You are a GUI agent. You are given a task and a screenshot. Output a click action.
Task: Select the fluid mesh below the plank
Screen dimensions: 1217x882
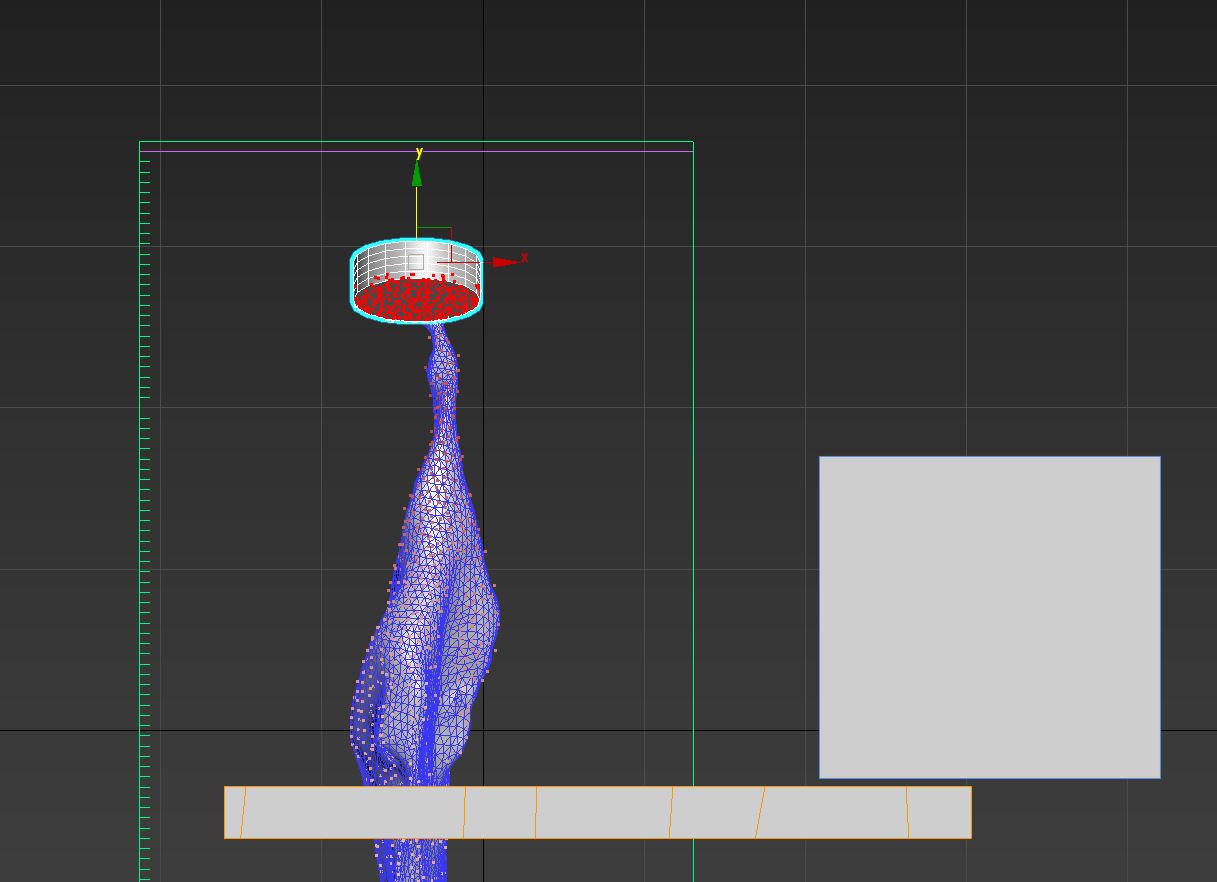tap(412, 860)
